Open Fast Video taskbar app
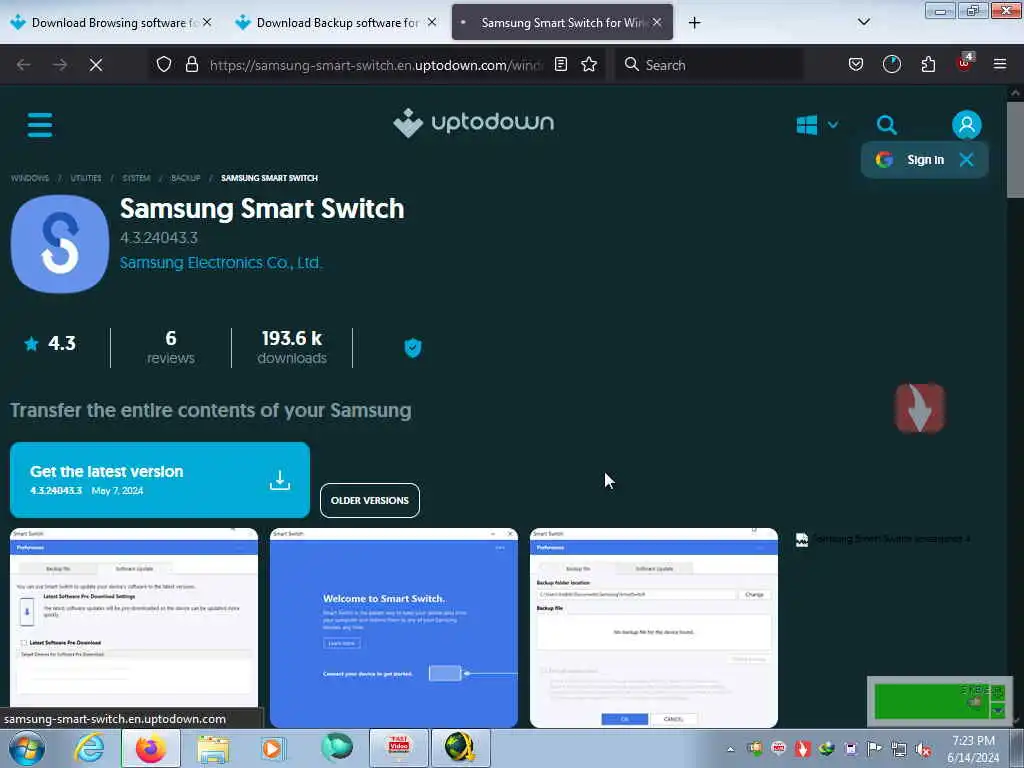1024x768 pixels. [398, 748]
